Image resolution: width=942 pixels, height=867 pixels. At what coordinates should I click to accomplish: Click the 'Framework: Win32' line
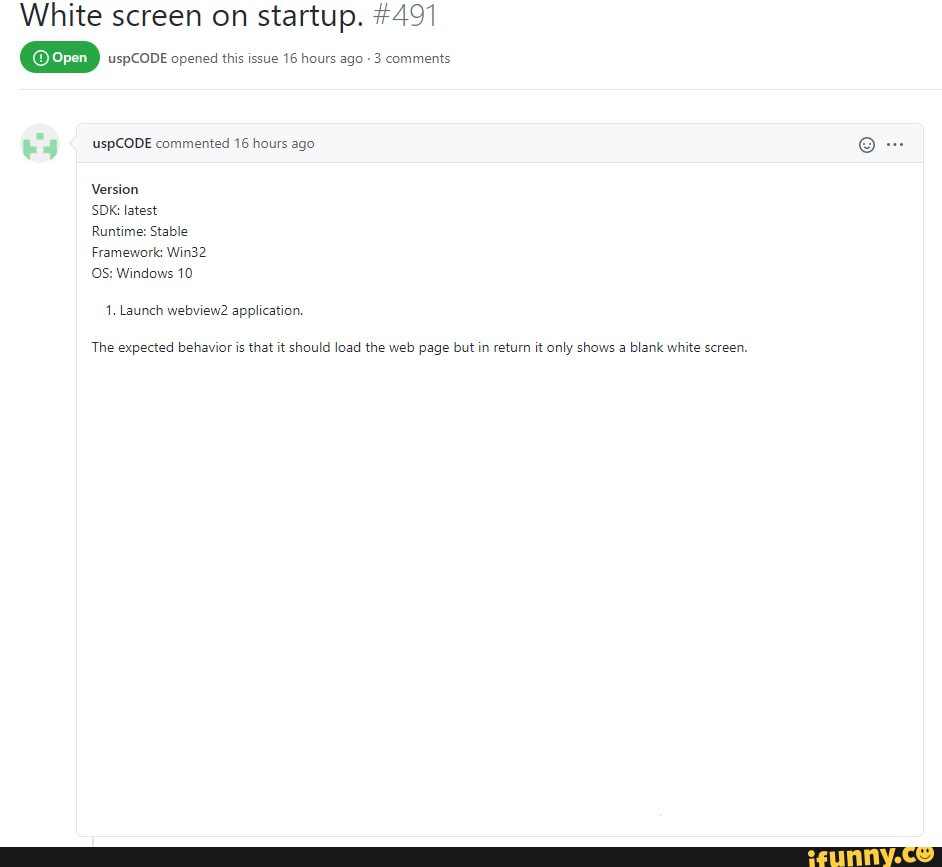pyautogui.click(x=148, y=252)
